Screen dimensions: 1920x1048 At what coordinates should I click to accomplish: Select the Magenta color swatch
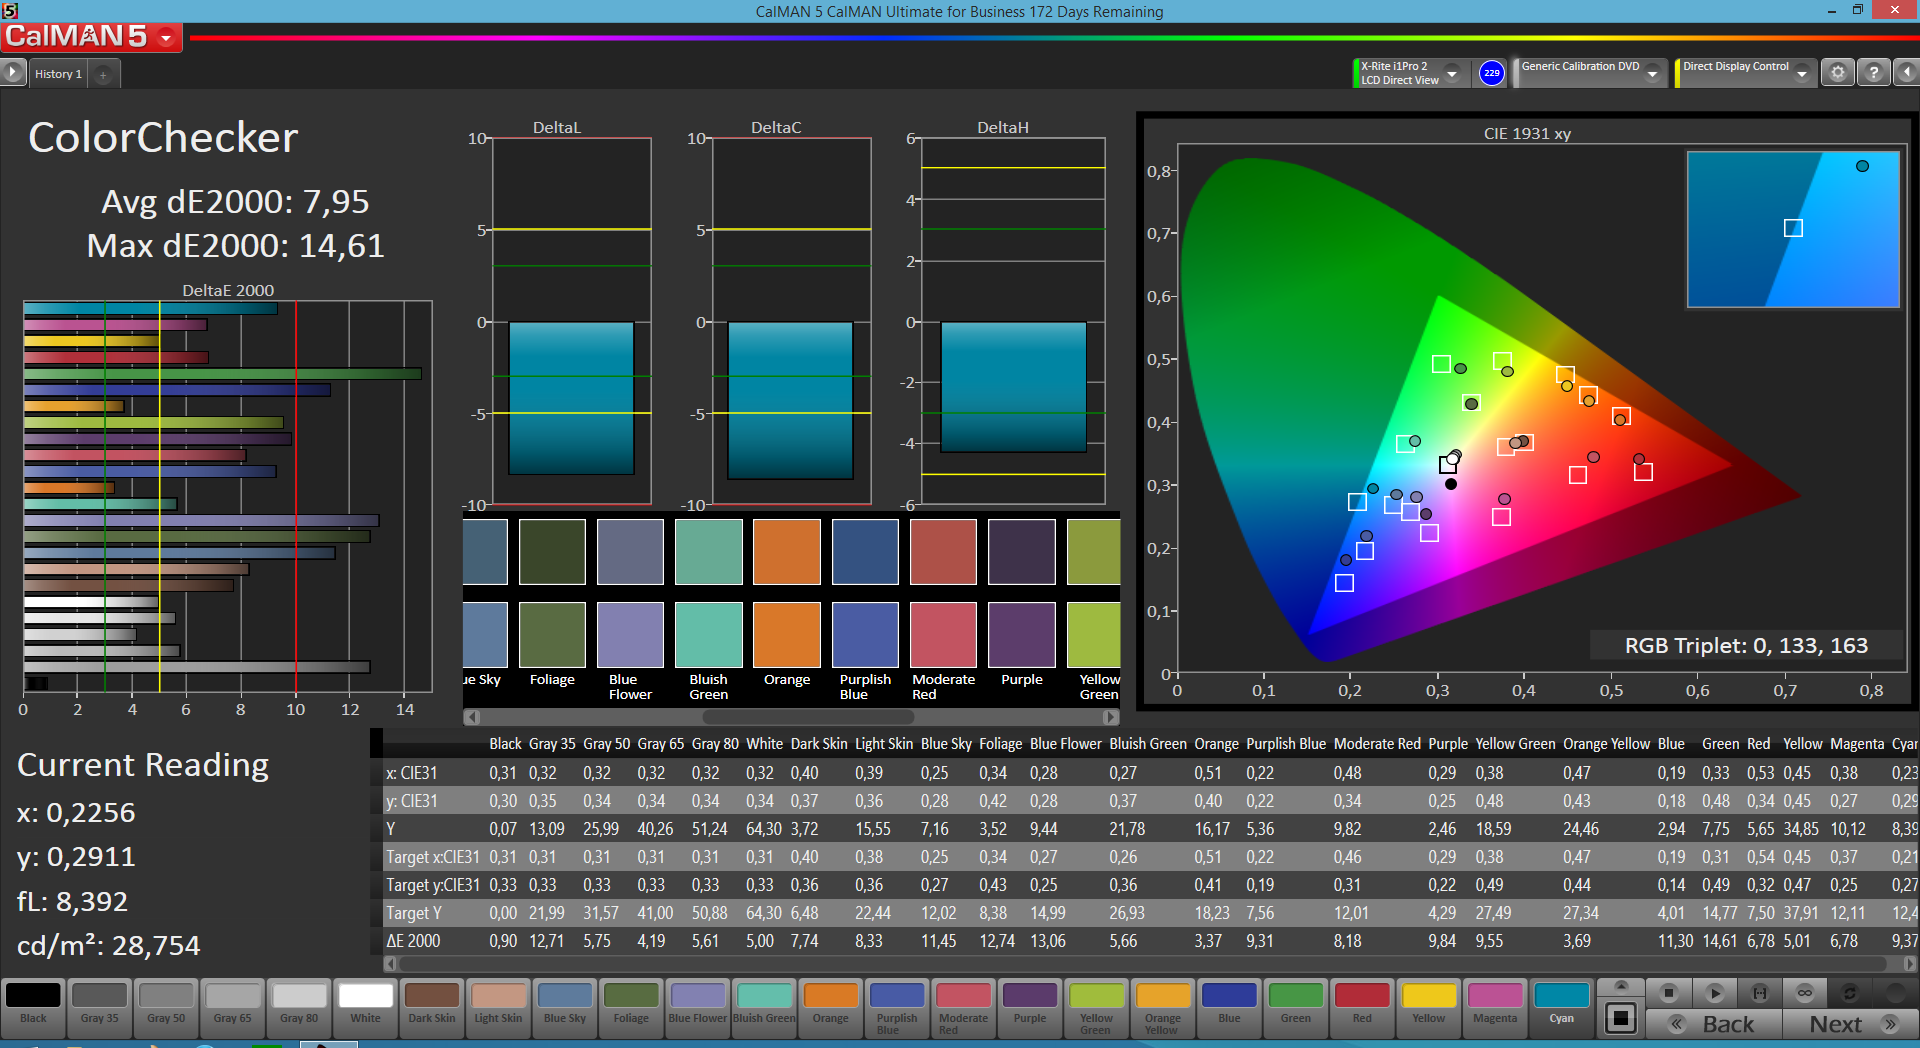pos(1495,1003)
